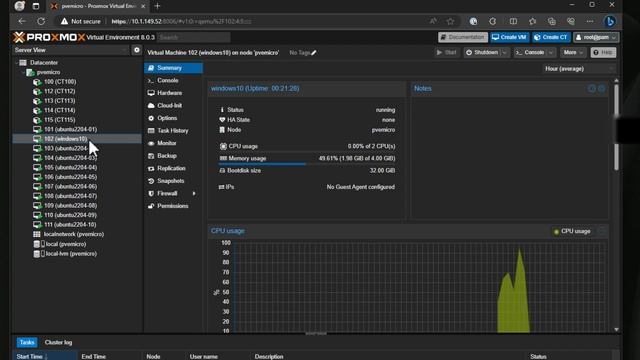Click the Help button
Screen dimensions: 640x360
603,53
